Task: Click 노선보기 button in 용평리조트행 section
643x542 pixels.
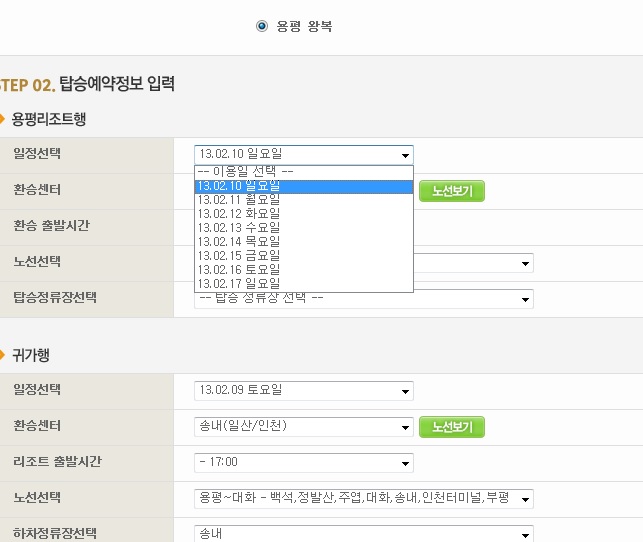Action: [x=451, y=191]
